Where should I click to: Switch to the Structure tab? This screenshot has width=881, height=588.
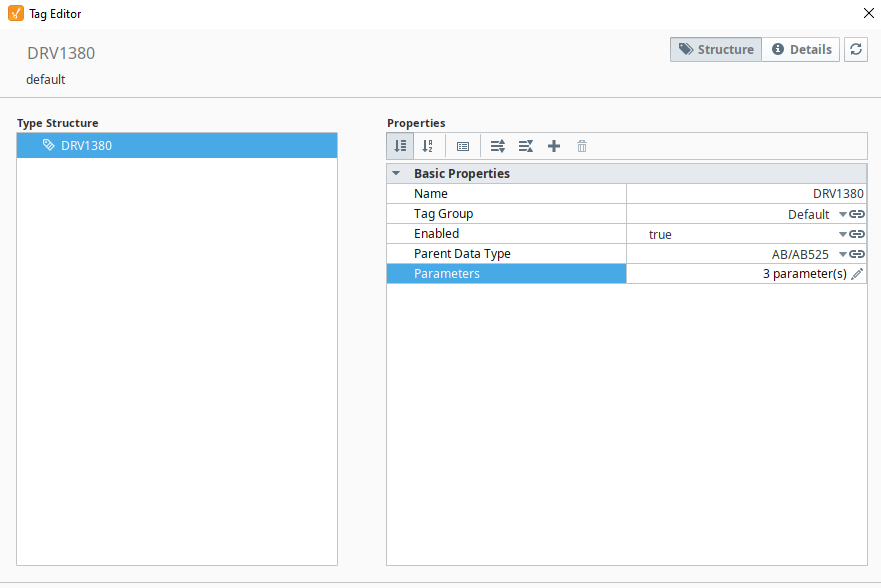716,49
